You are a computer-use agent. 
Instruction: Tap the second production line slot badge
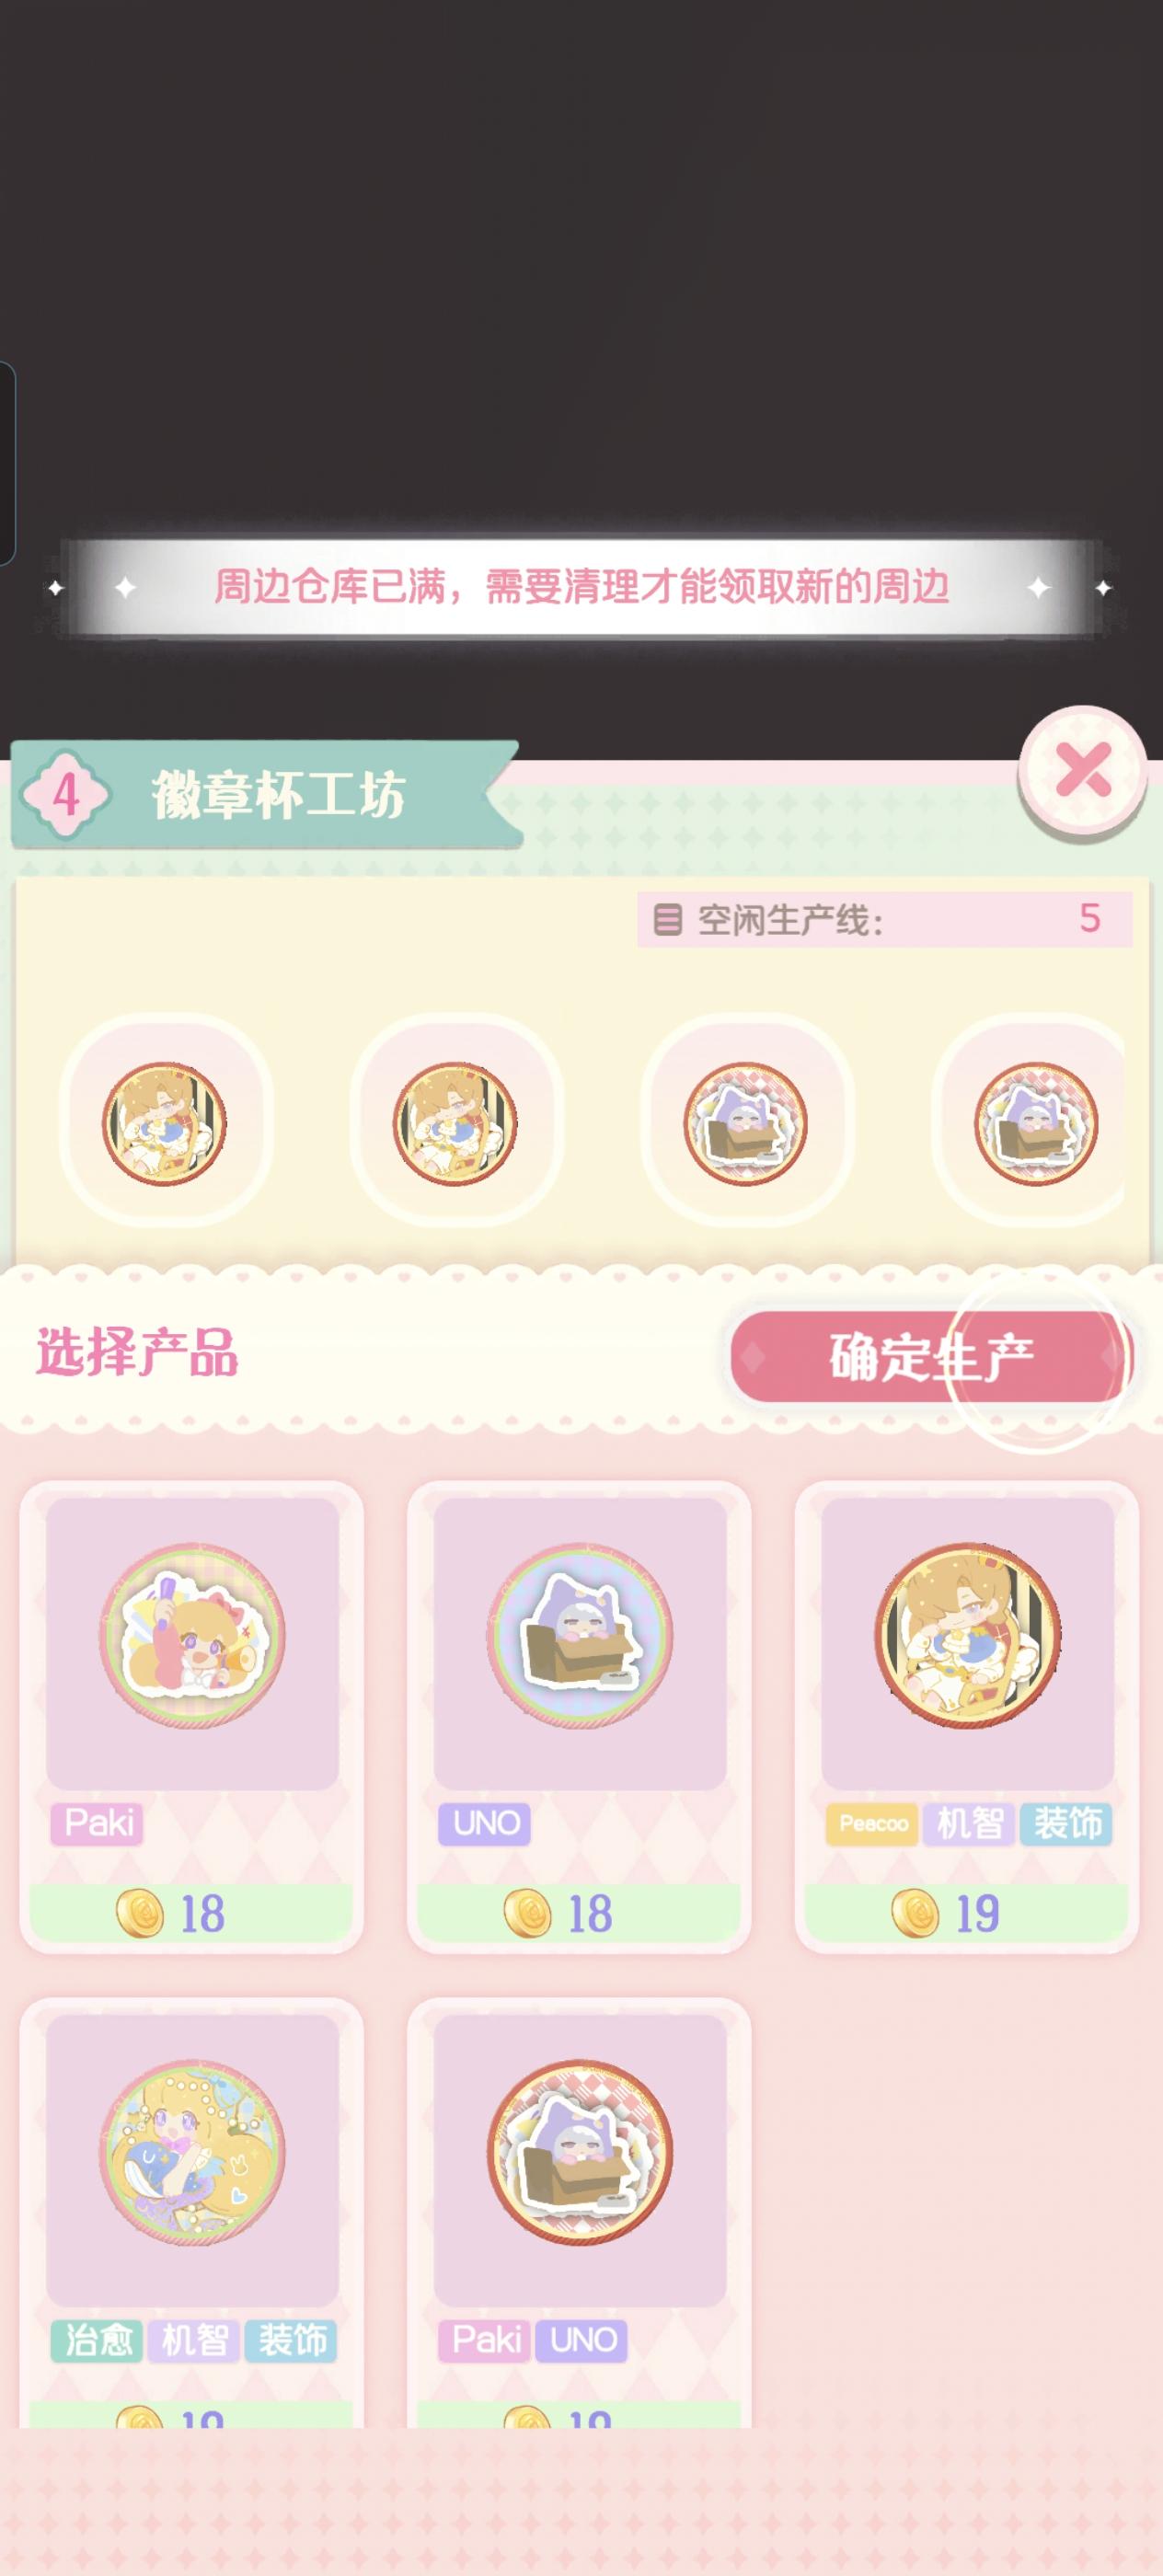pyautogui.click(x=456, y=1122)
